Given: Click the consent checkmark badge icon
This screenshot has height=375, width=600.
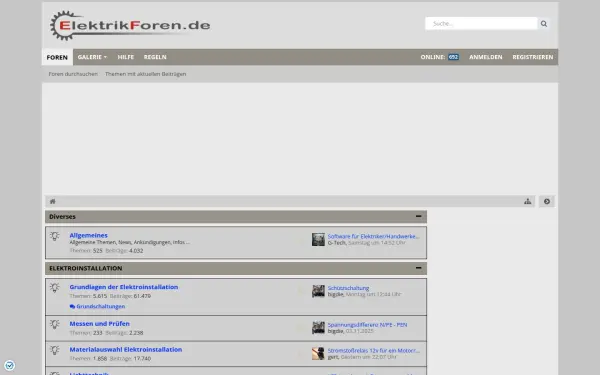Looking at the screenshot, I should (9, 365).
